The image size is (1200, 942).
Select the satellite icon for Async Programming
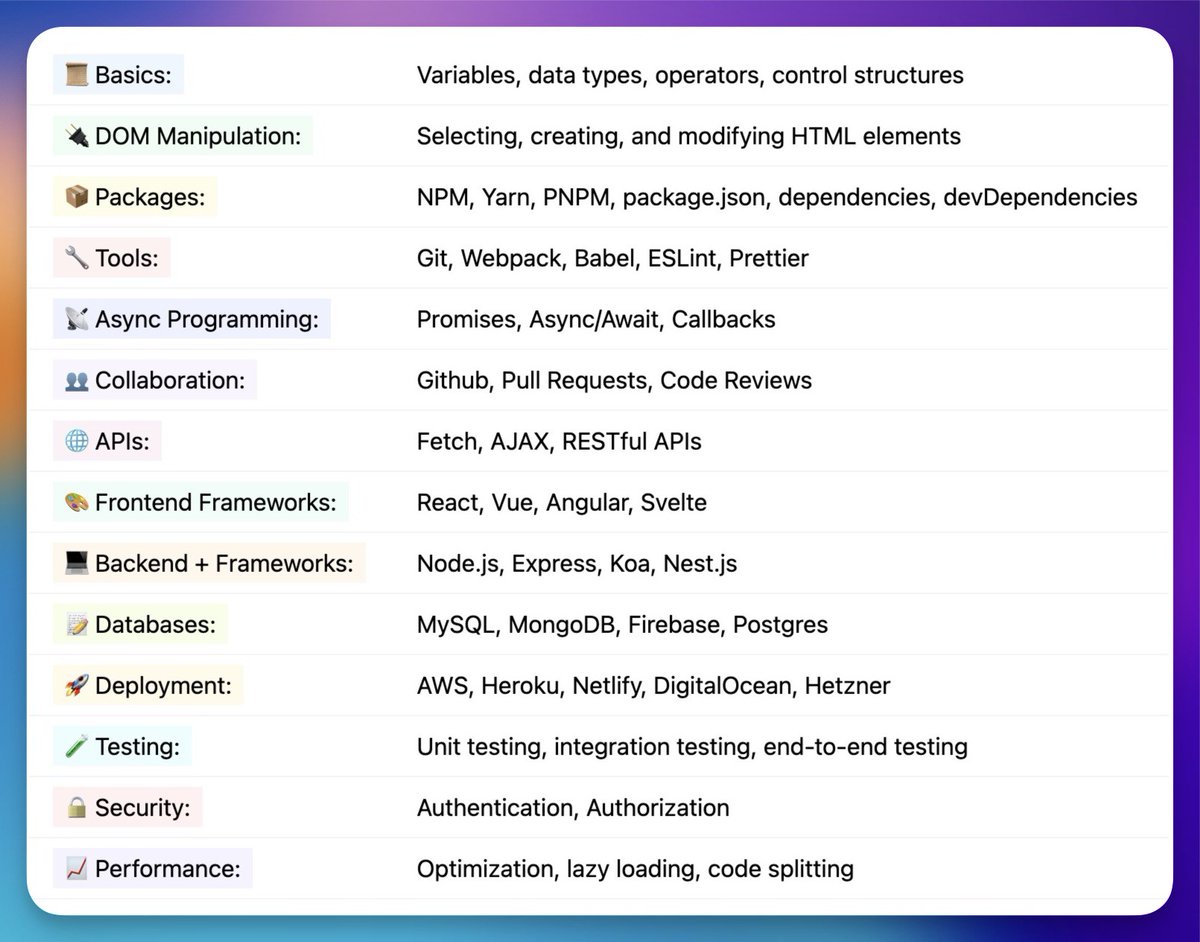coord(75,318)
